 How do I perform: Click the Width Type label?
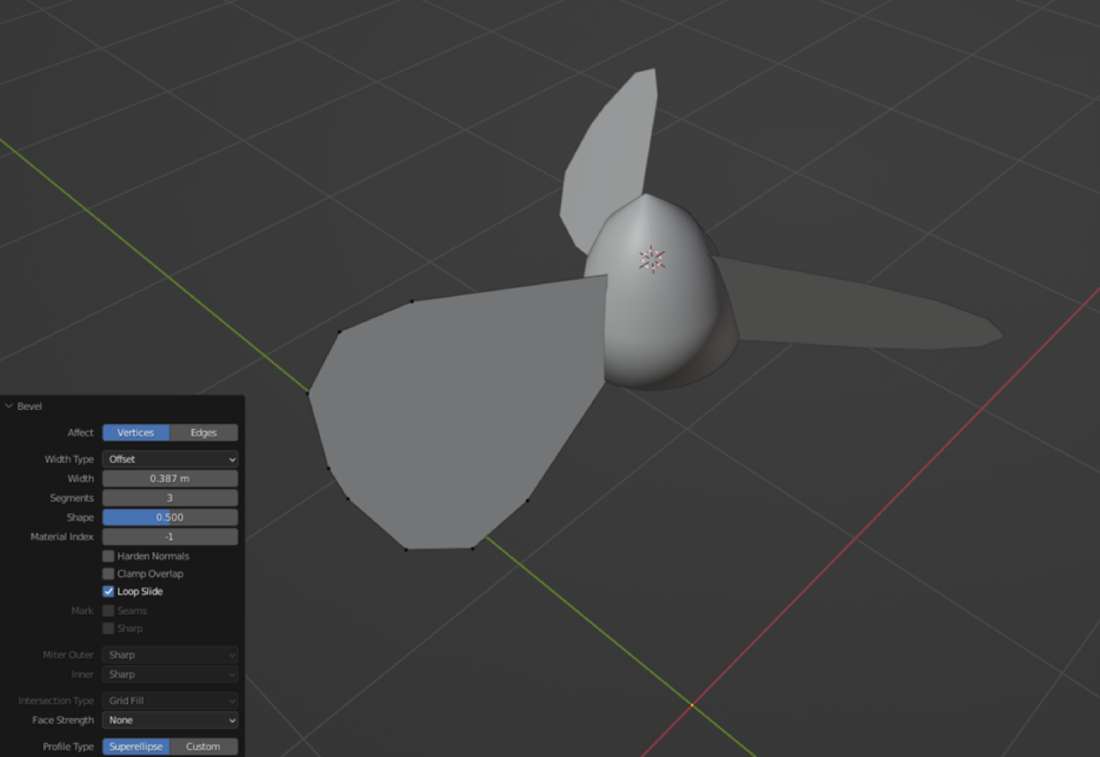pos(69,460)
